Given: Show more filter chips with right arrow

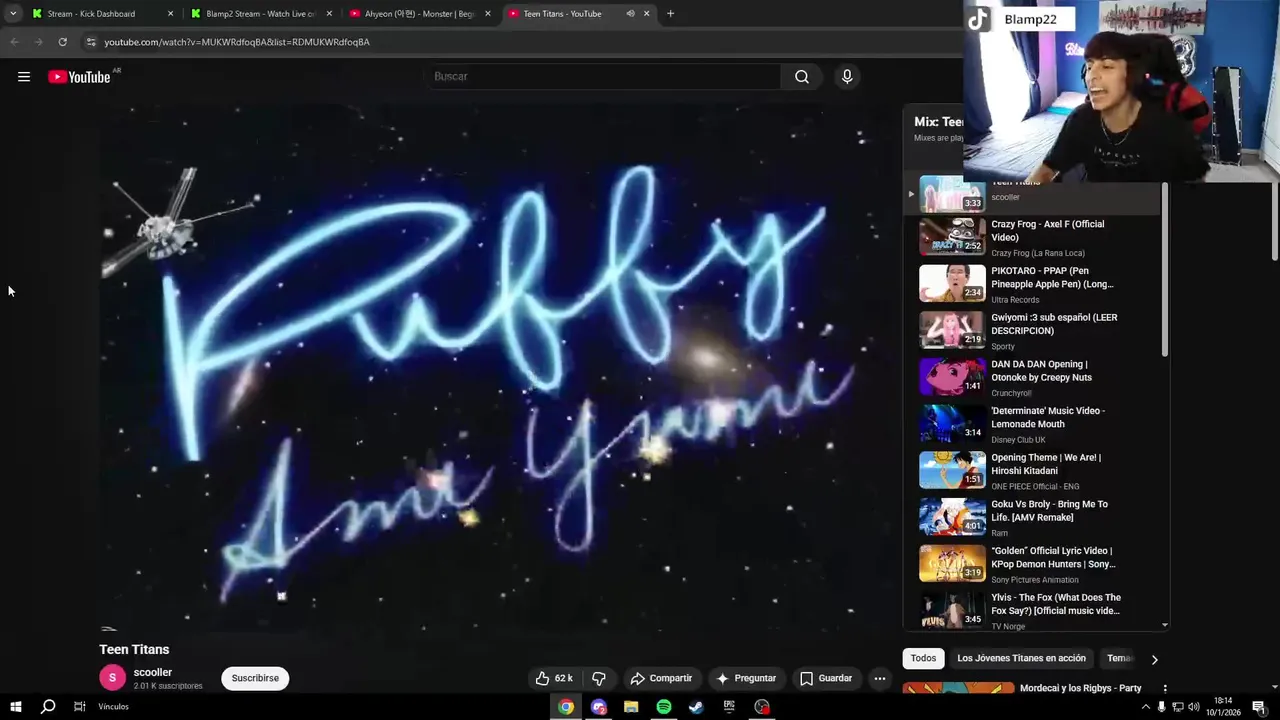Looking at the screenshot, I should point(1154,659).
